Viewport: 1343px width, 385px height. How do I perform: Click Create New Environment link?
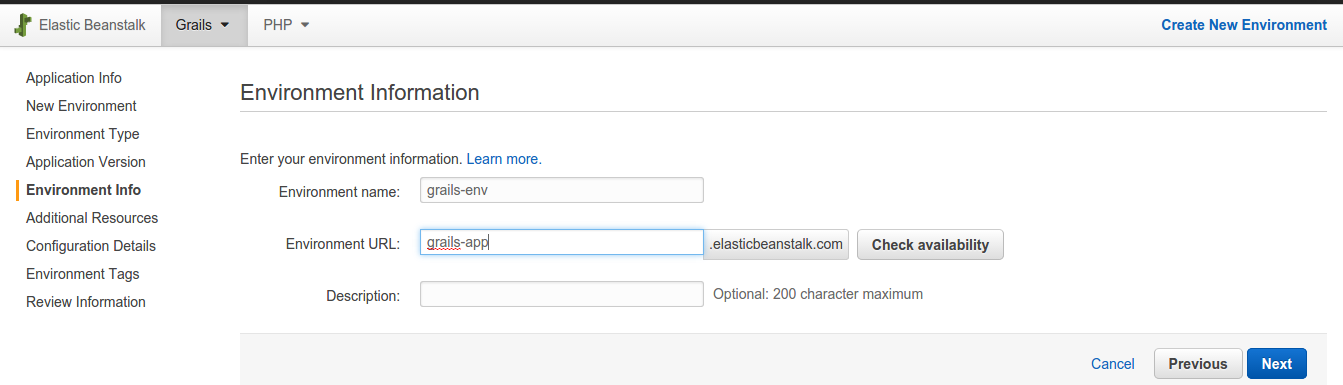(1244, 25)
